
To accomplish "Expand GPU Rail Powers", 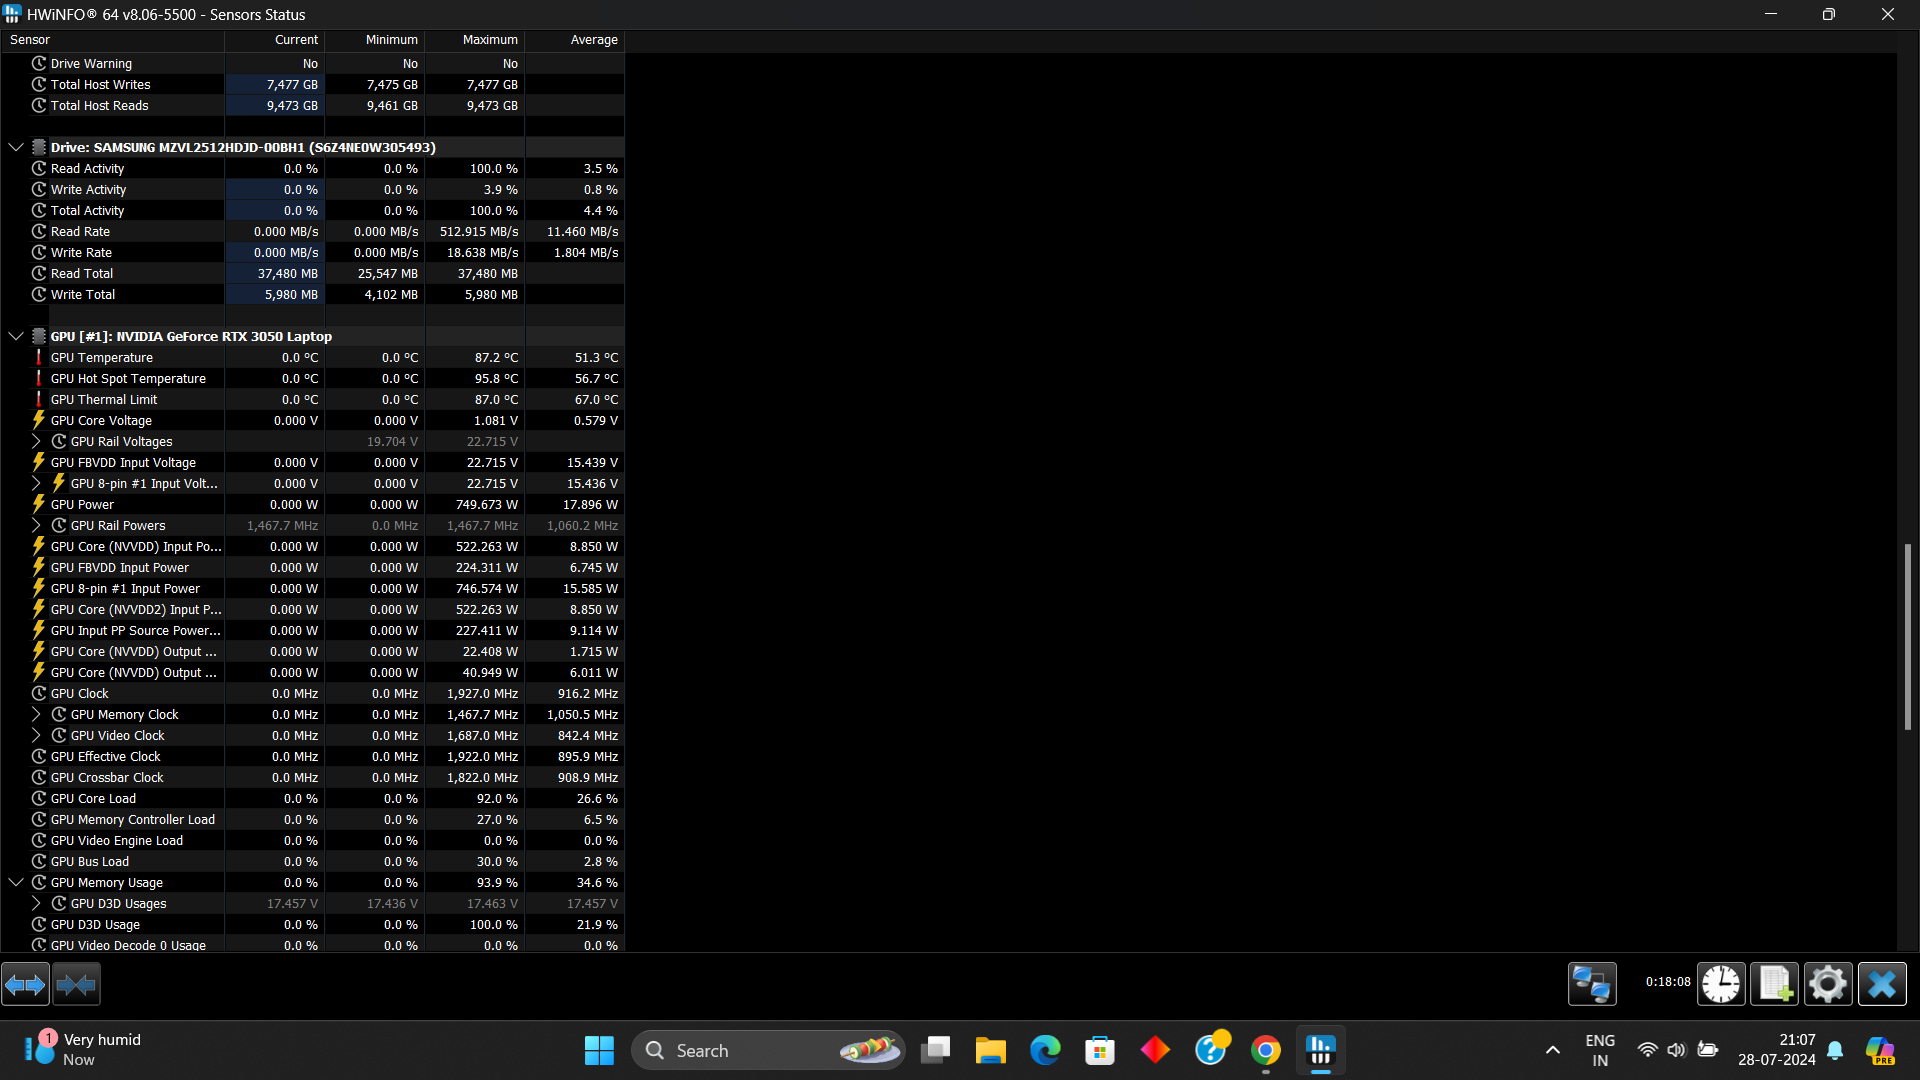I will pyautogui.click(x=36, y=526).
